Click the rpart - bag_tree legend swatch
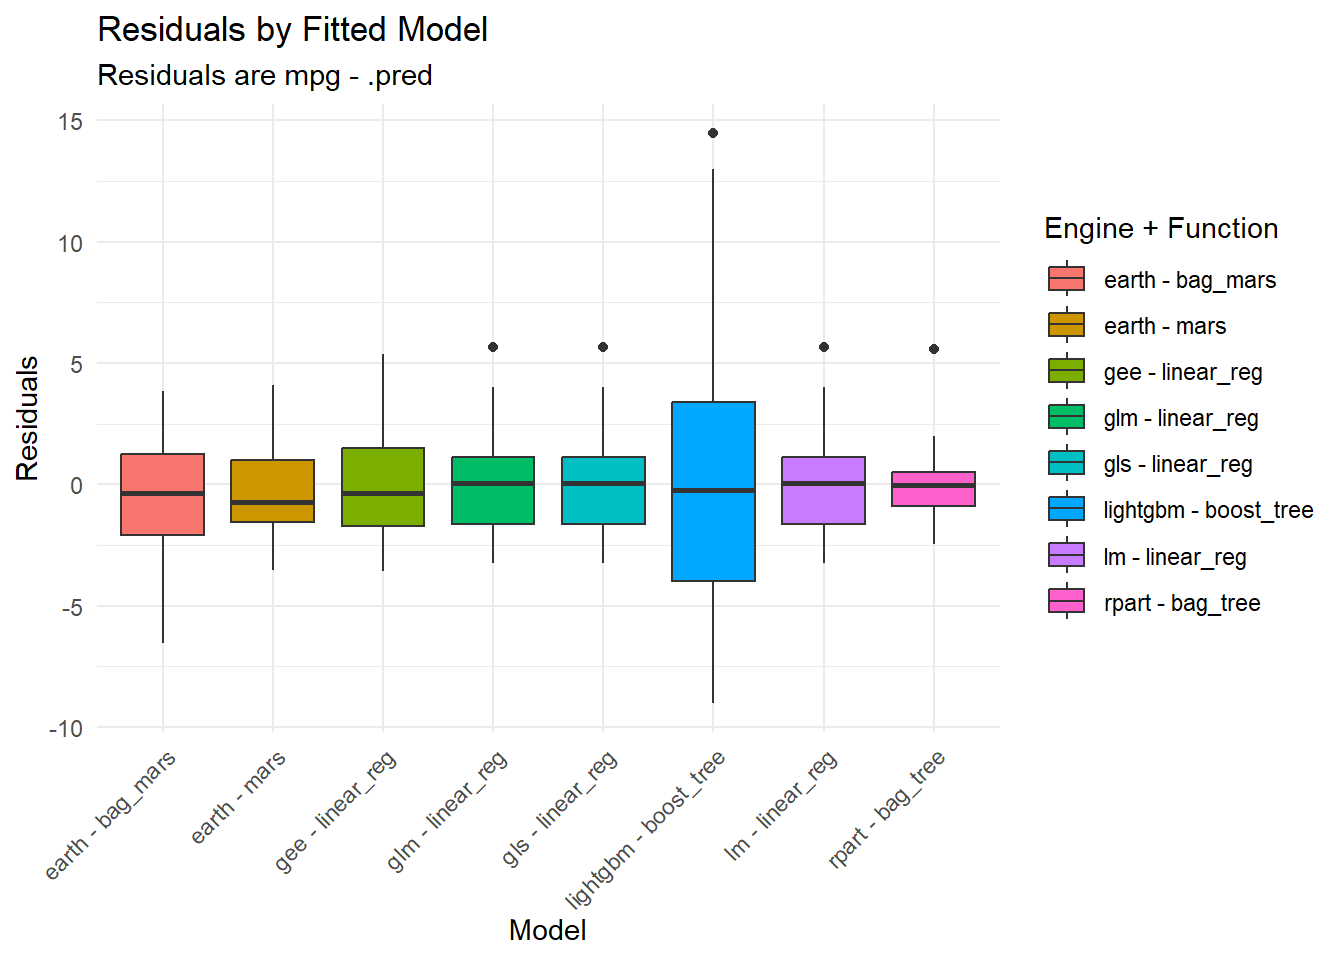The height and width of the screenshot is (960, 1344). click(1066, 602)
